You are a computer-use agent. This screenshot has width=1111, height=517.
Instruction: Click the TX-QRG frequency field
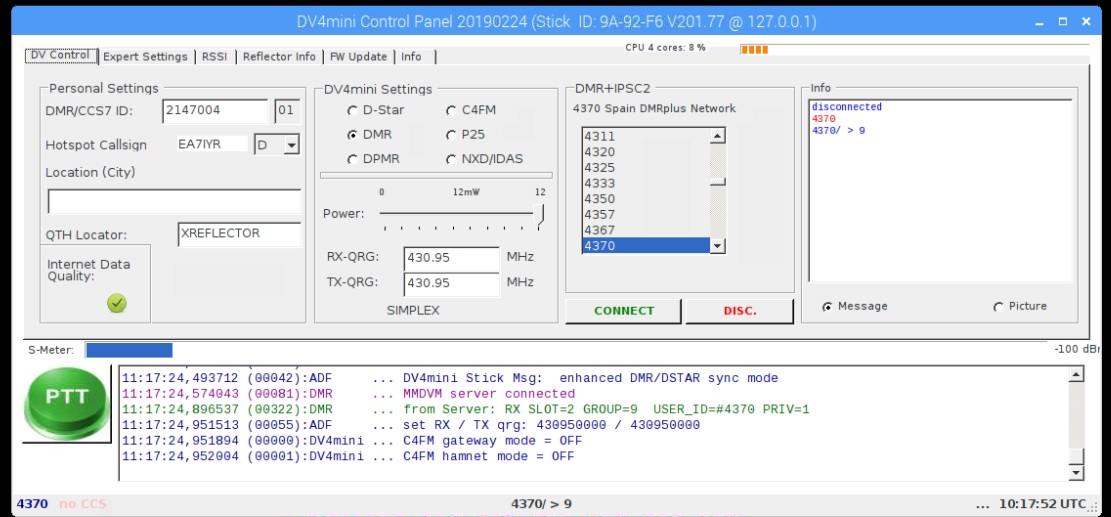coord(451,283)
